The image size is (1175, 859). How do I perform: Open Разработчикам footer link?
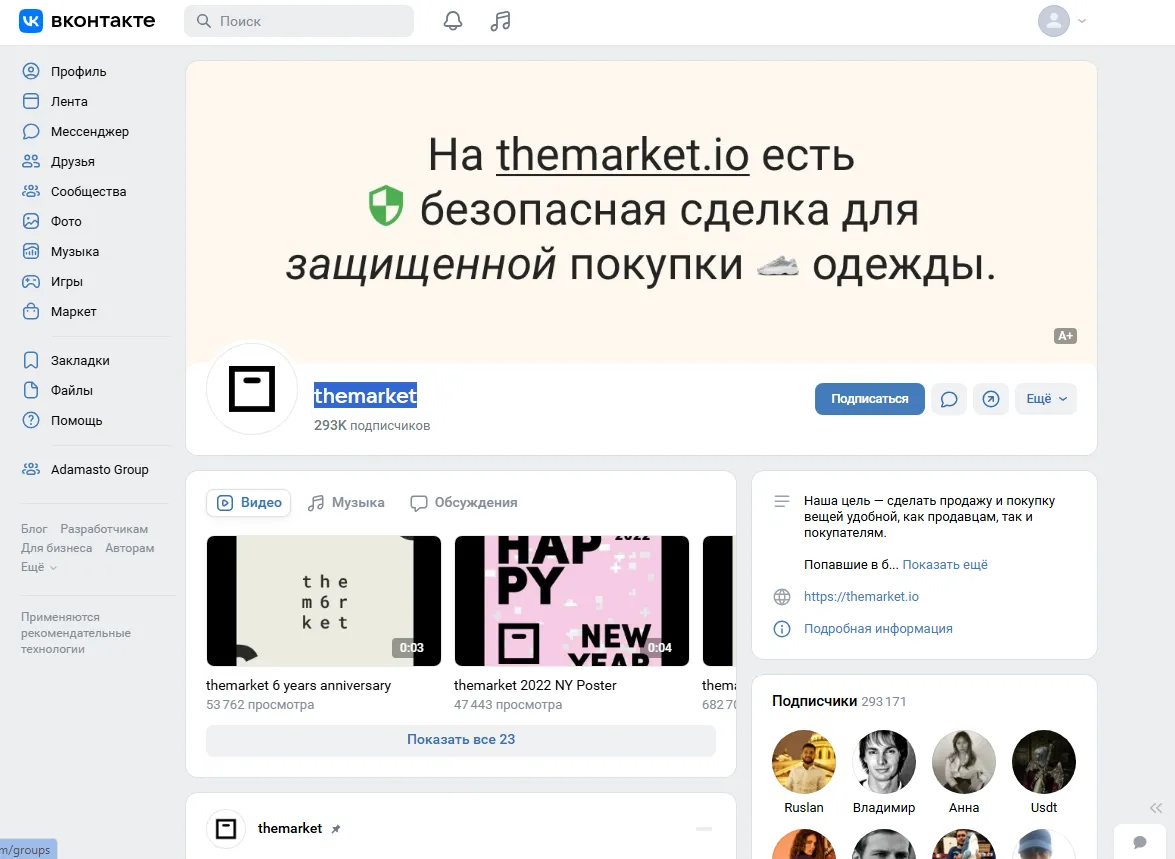(x=104, y=528)
